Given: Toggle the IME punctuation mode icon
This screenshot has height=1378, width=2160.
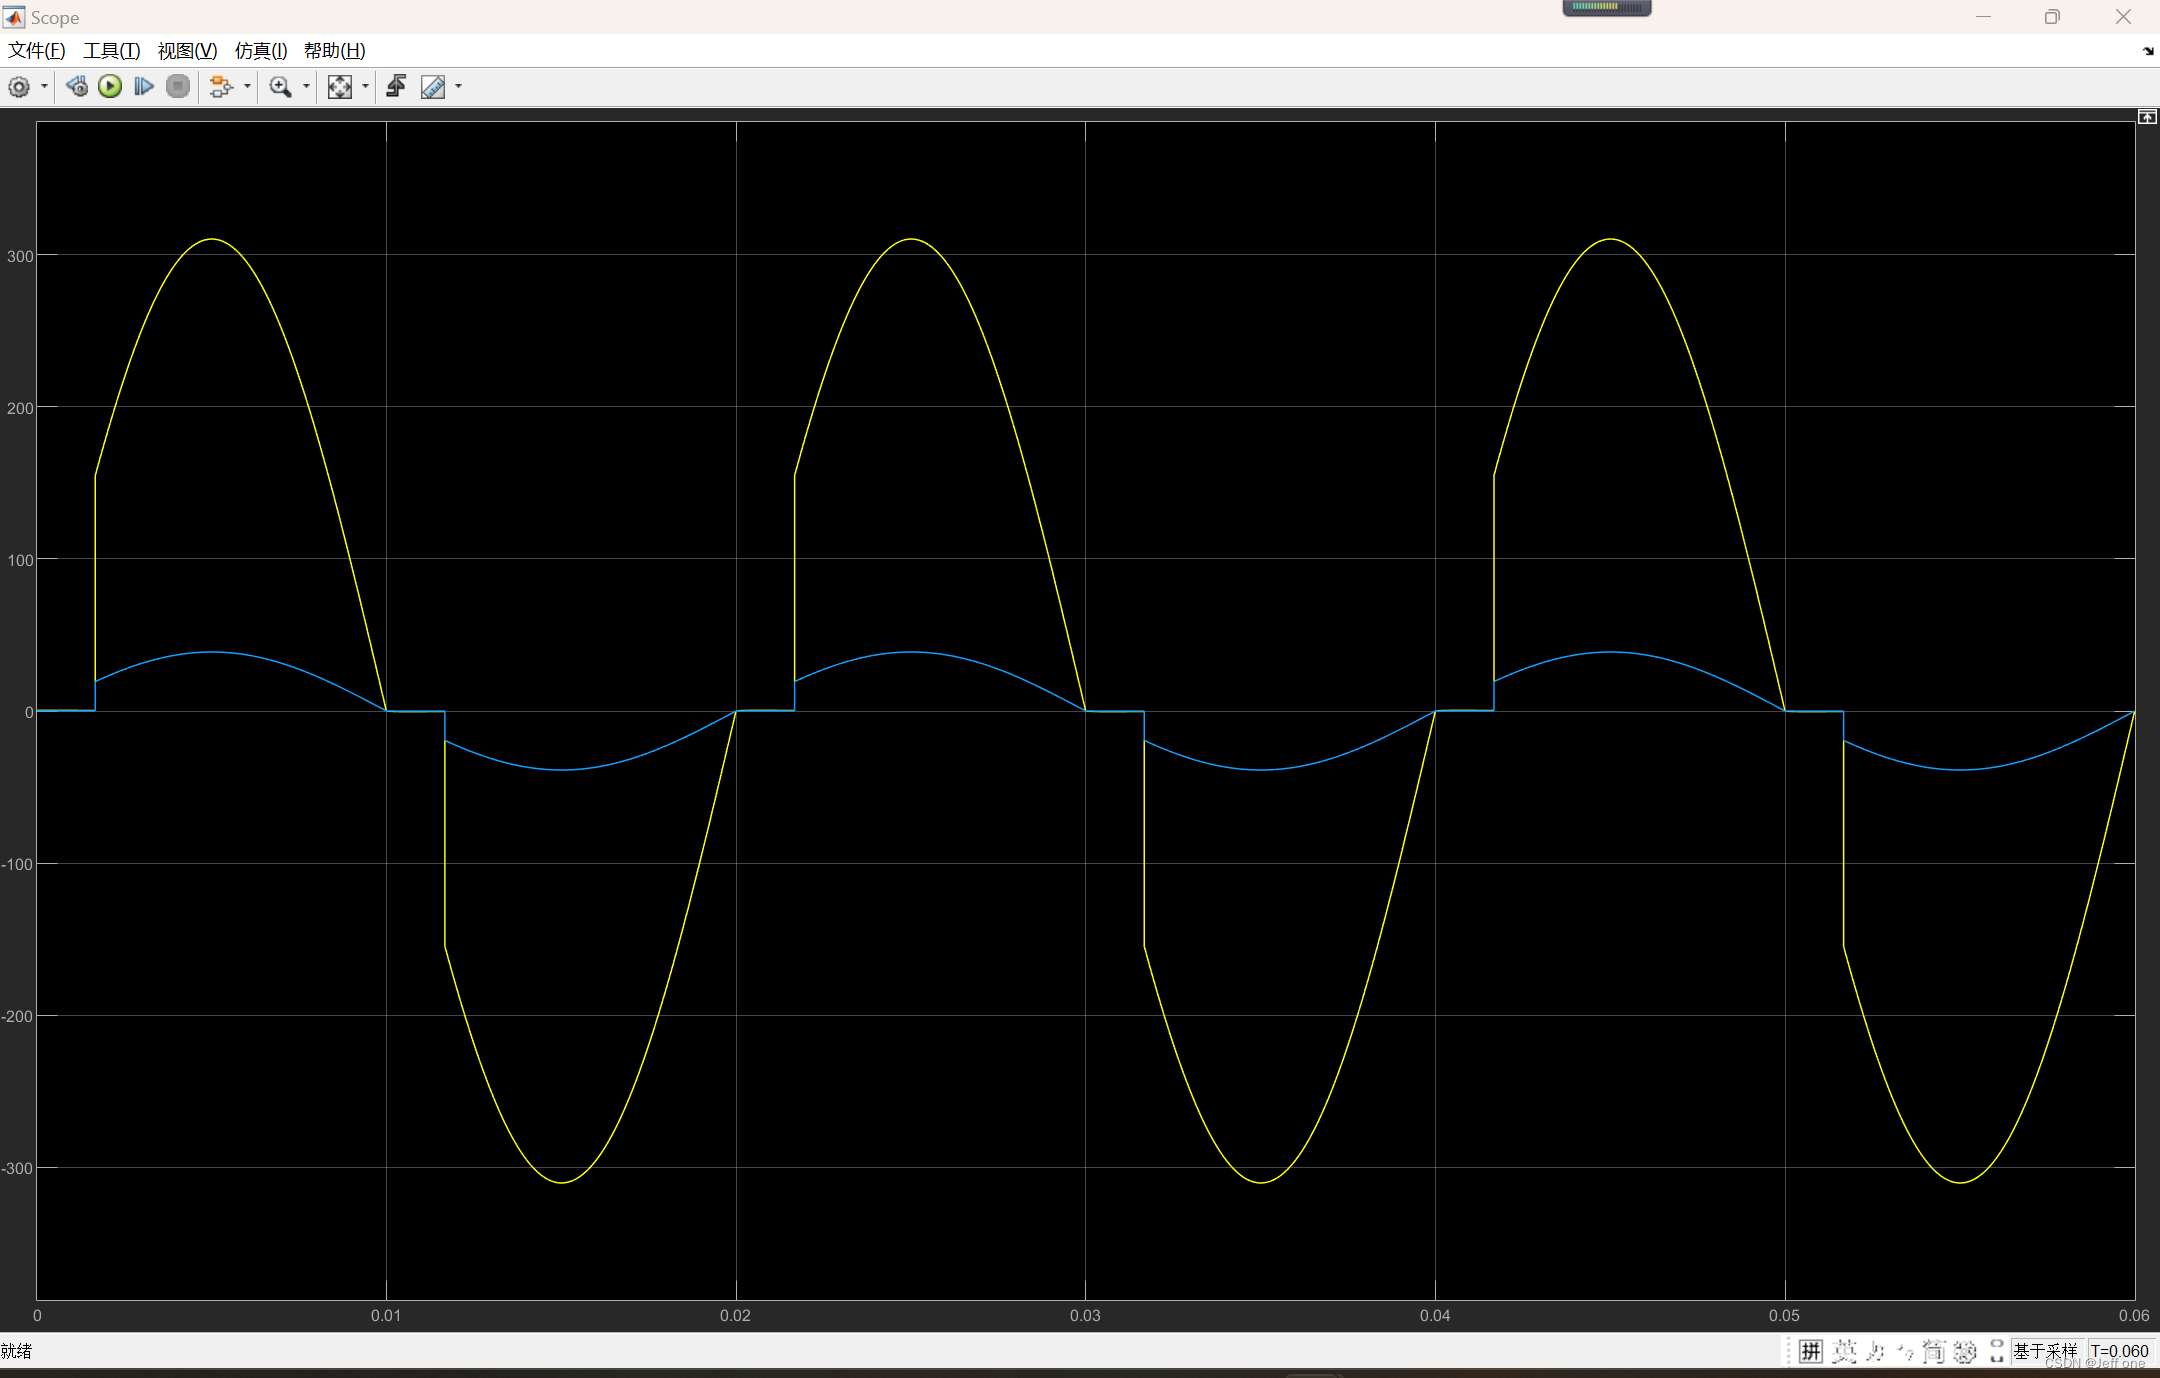Looking at the screenshot, I should [1905, 1352].
